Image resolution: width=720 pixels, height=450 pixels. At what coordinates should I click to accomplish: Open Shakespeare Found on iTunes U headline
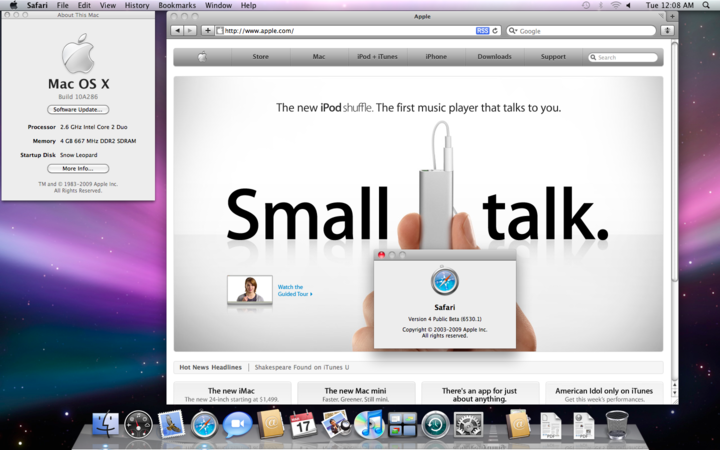(x=302, y=367)
